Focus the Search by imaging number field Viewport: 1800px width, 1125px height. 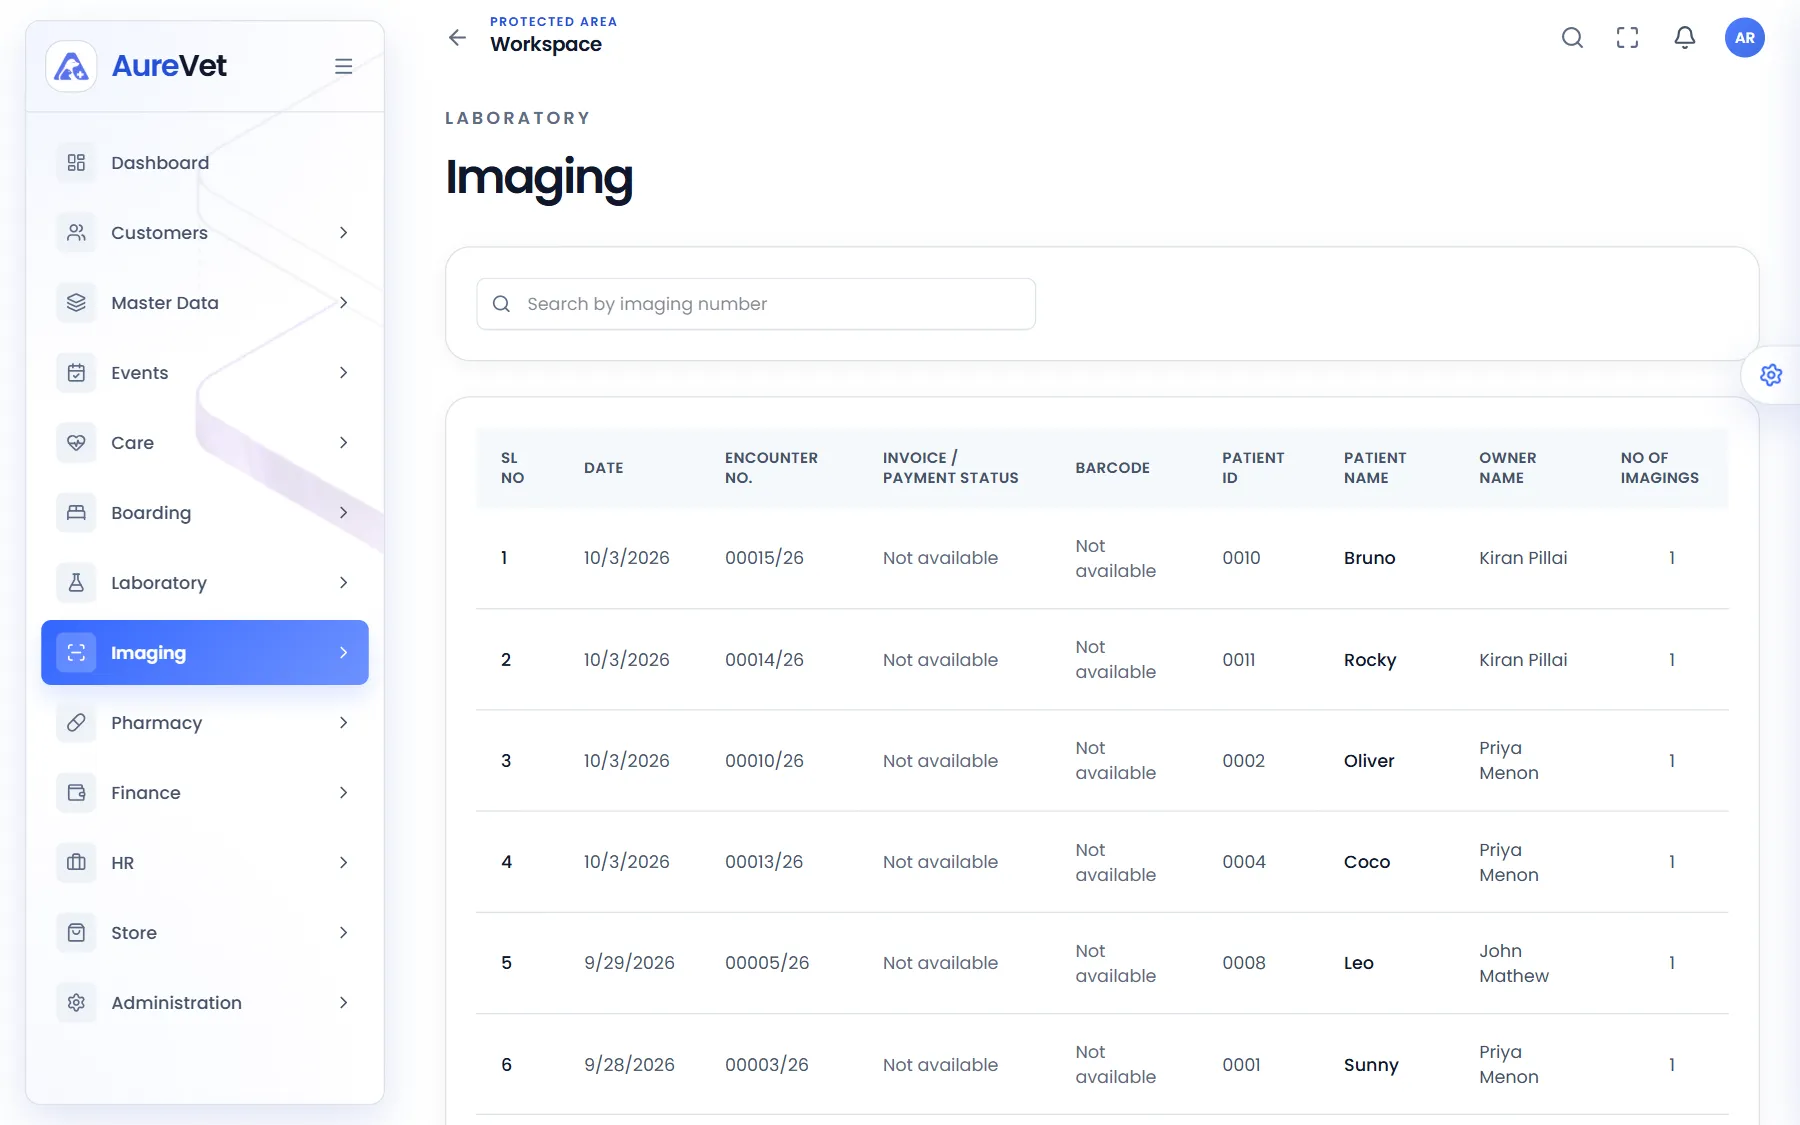pyautogui.click(x=756, y=304)
